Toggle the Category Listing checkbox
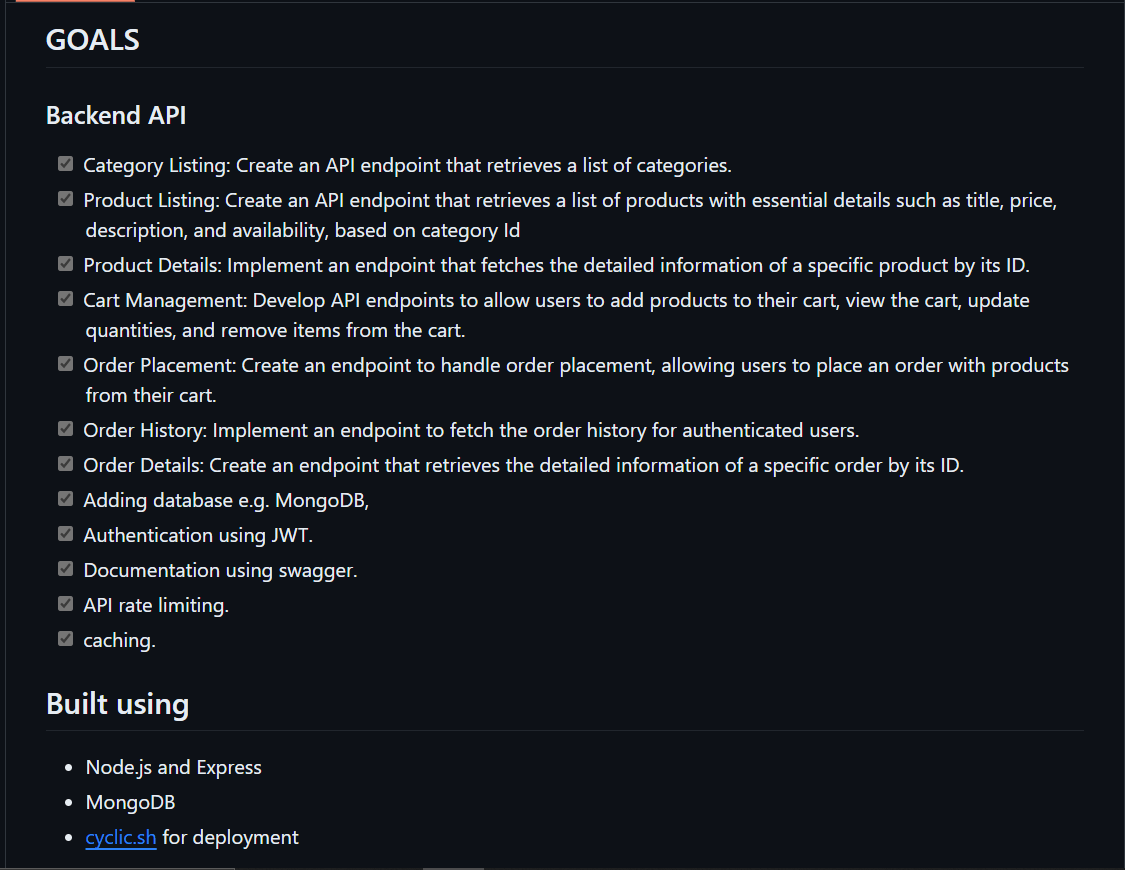Screen dimensions: 1125x870 (65, 164)
